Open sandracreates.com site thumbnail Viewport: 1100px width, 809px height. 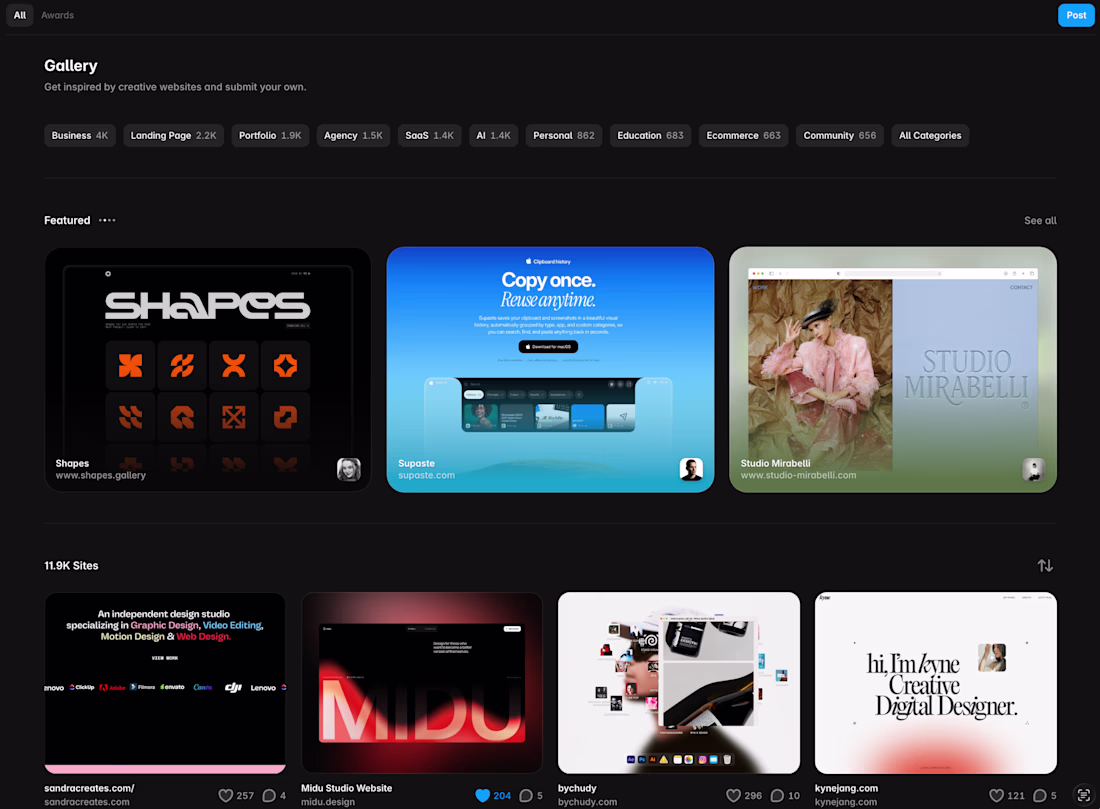[x=165, y=683]
